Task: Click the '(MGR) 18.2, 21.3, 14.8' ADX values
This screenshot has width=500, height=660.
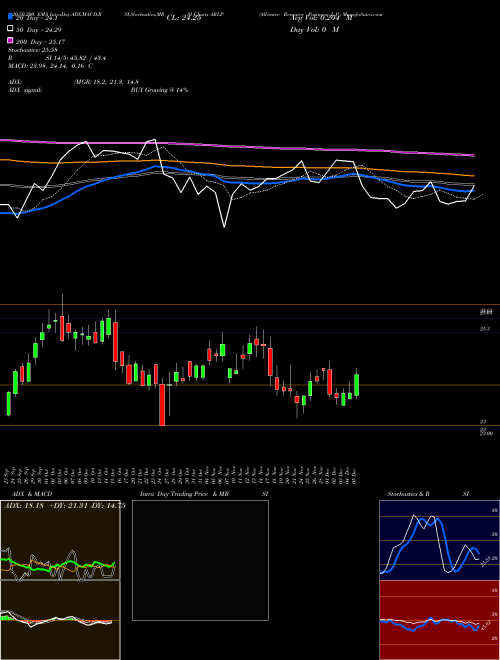Action: click(x=106, y=82)
